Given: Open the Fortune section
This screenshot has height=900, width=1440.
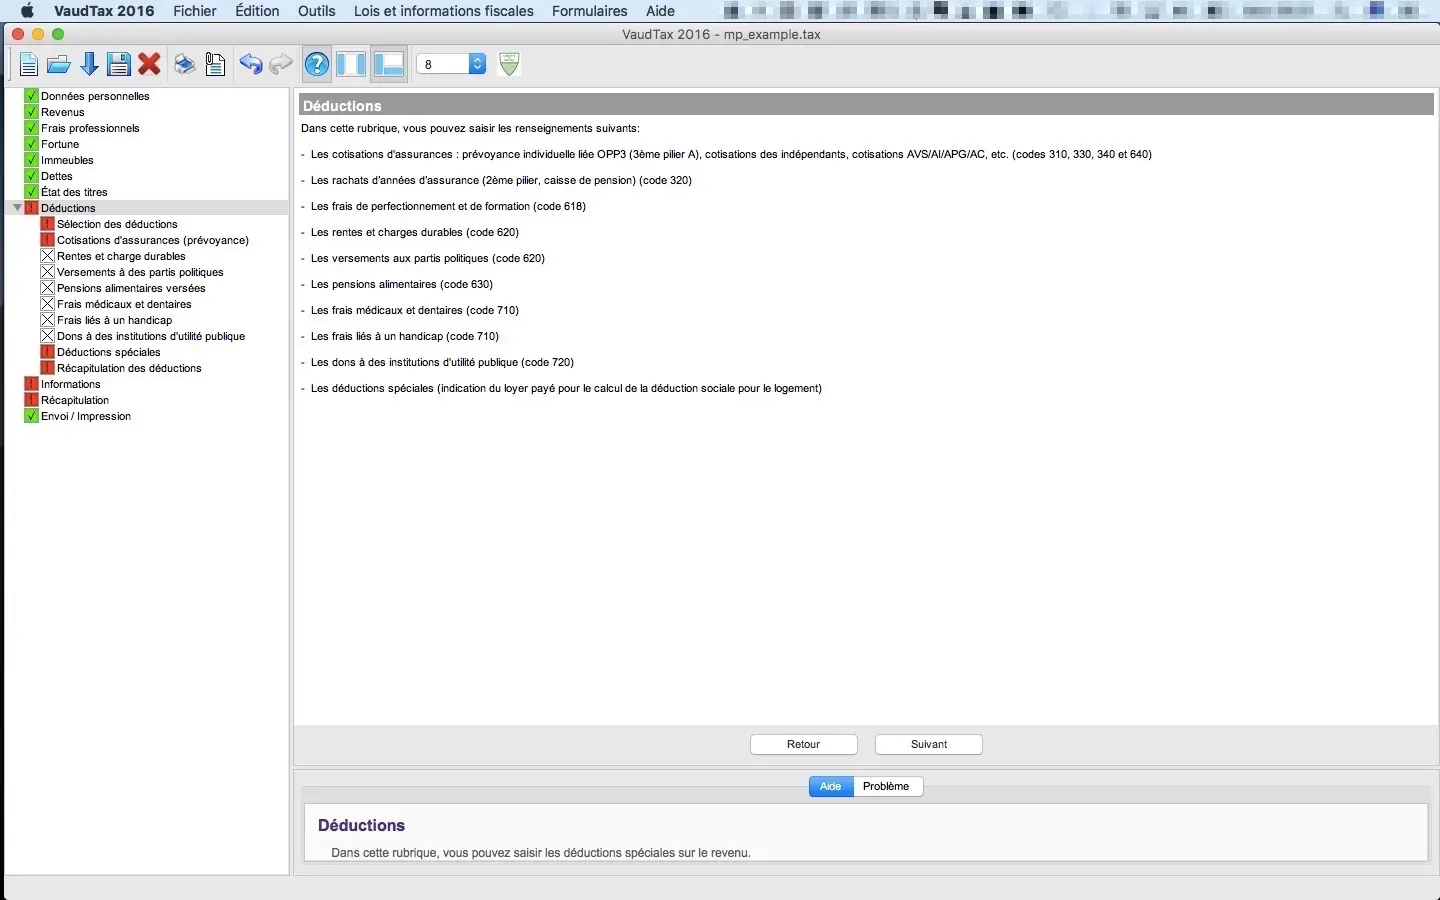Looking at the screenshot, I should click(60, 144).
